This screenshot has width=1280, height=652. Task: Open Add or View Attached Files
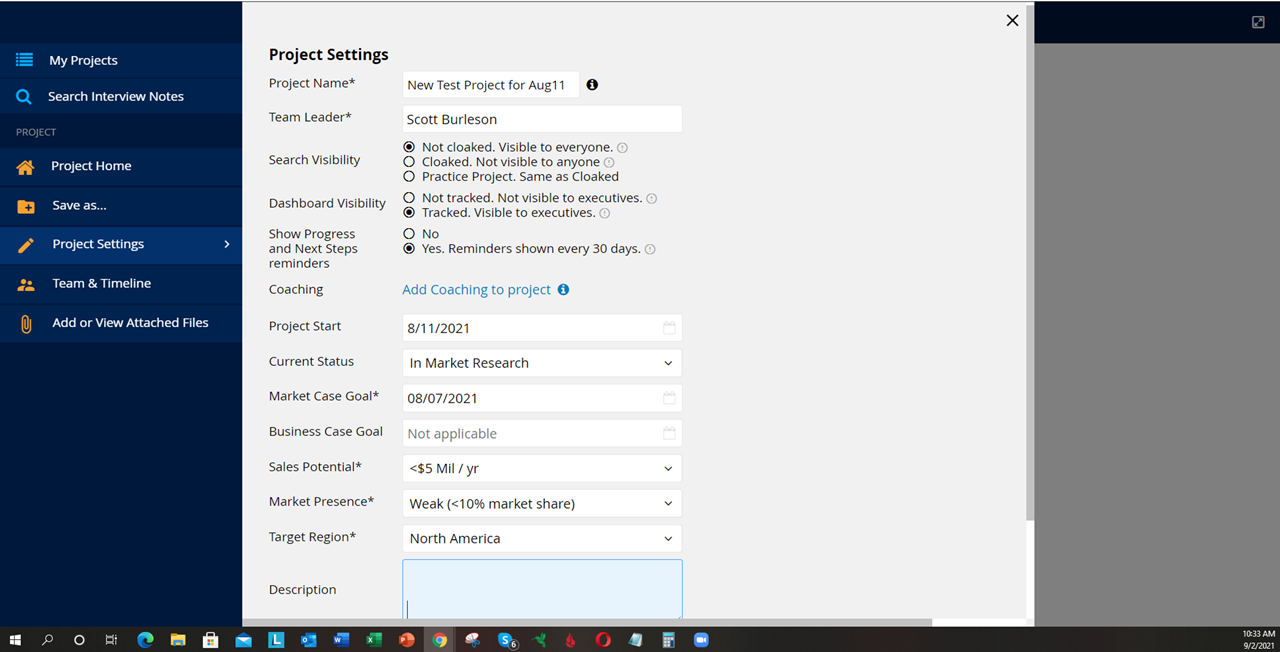tap(121, 323)
